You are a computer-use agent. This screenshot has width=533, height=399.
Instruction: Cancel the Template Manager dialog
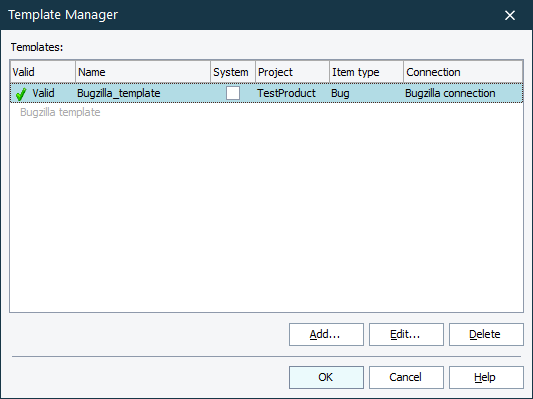point(406,377)
